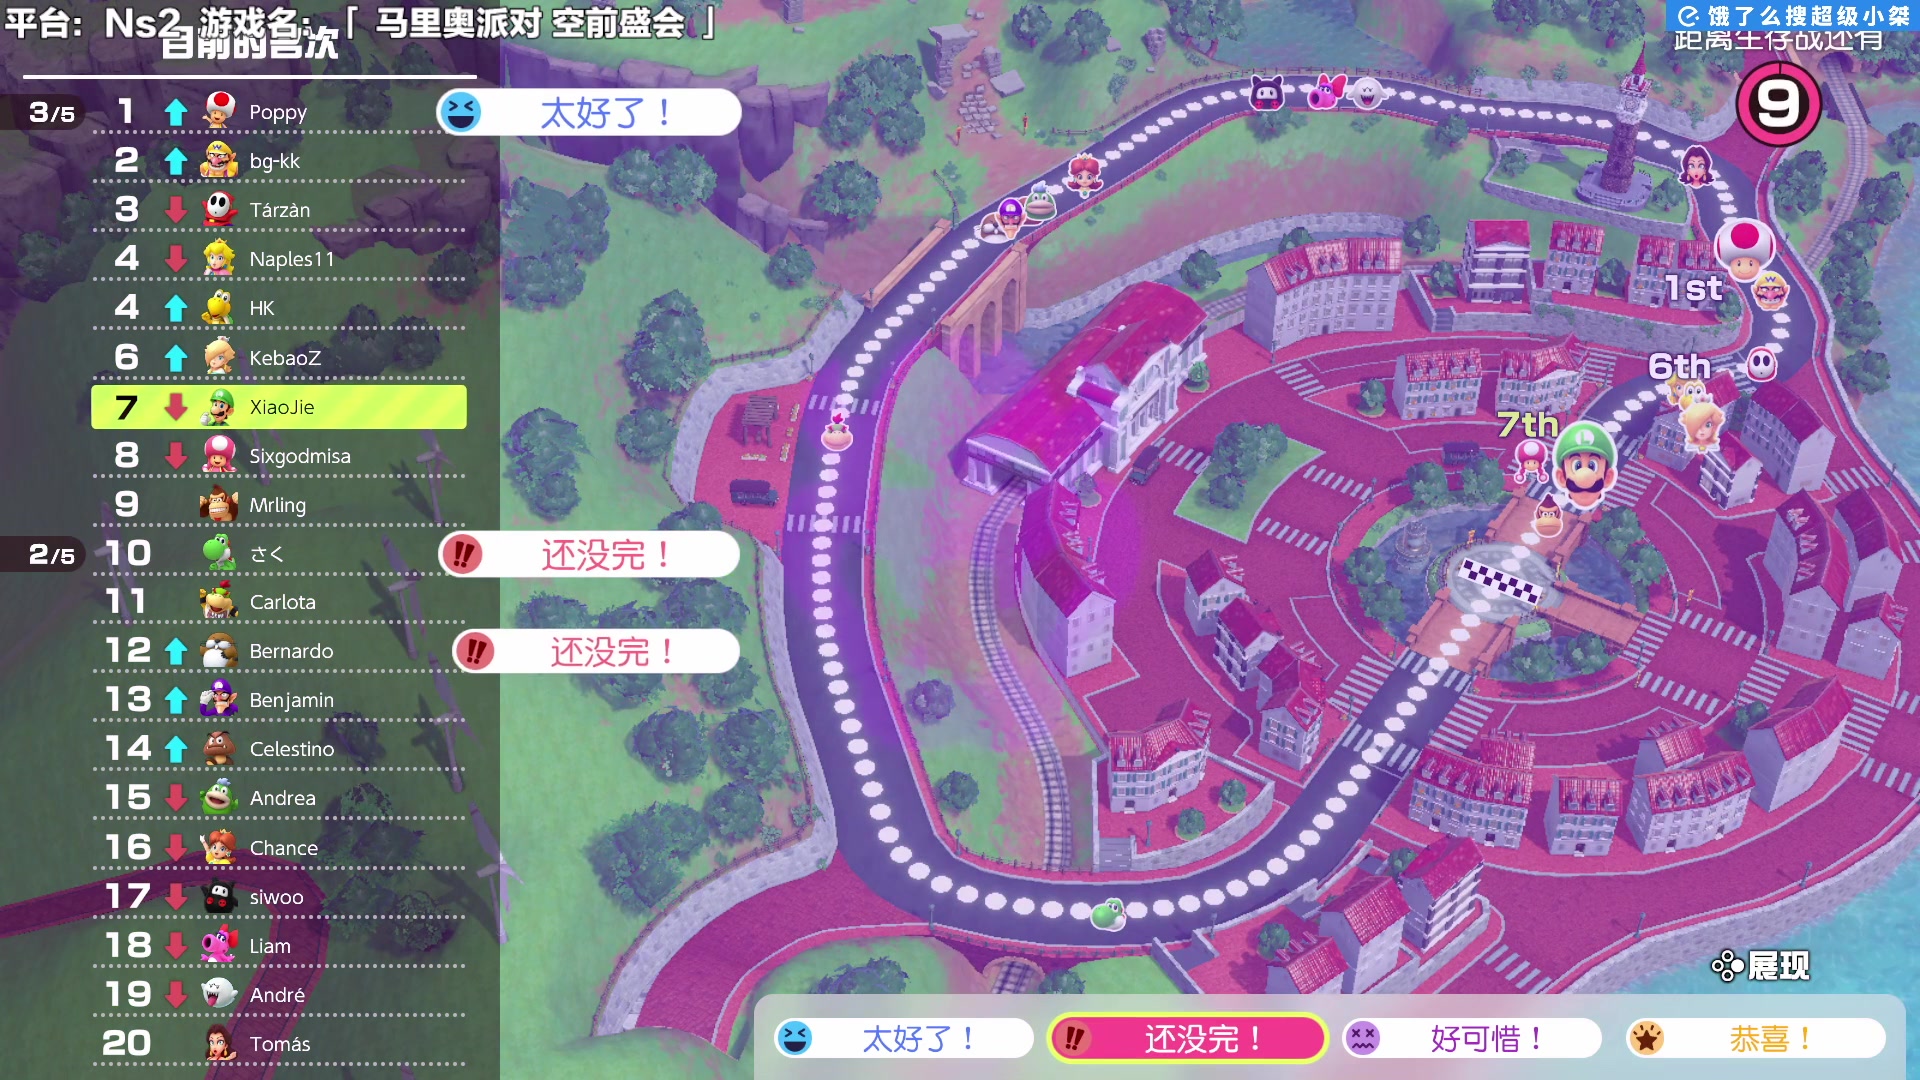The image size is (1920, 1080).
Task: Click KebaoZ's Rosalina avatar
Action: pos(219,356)
